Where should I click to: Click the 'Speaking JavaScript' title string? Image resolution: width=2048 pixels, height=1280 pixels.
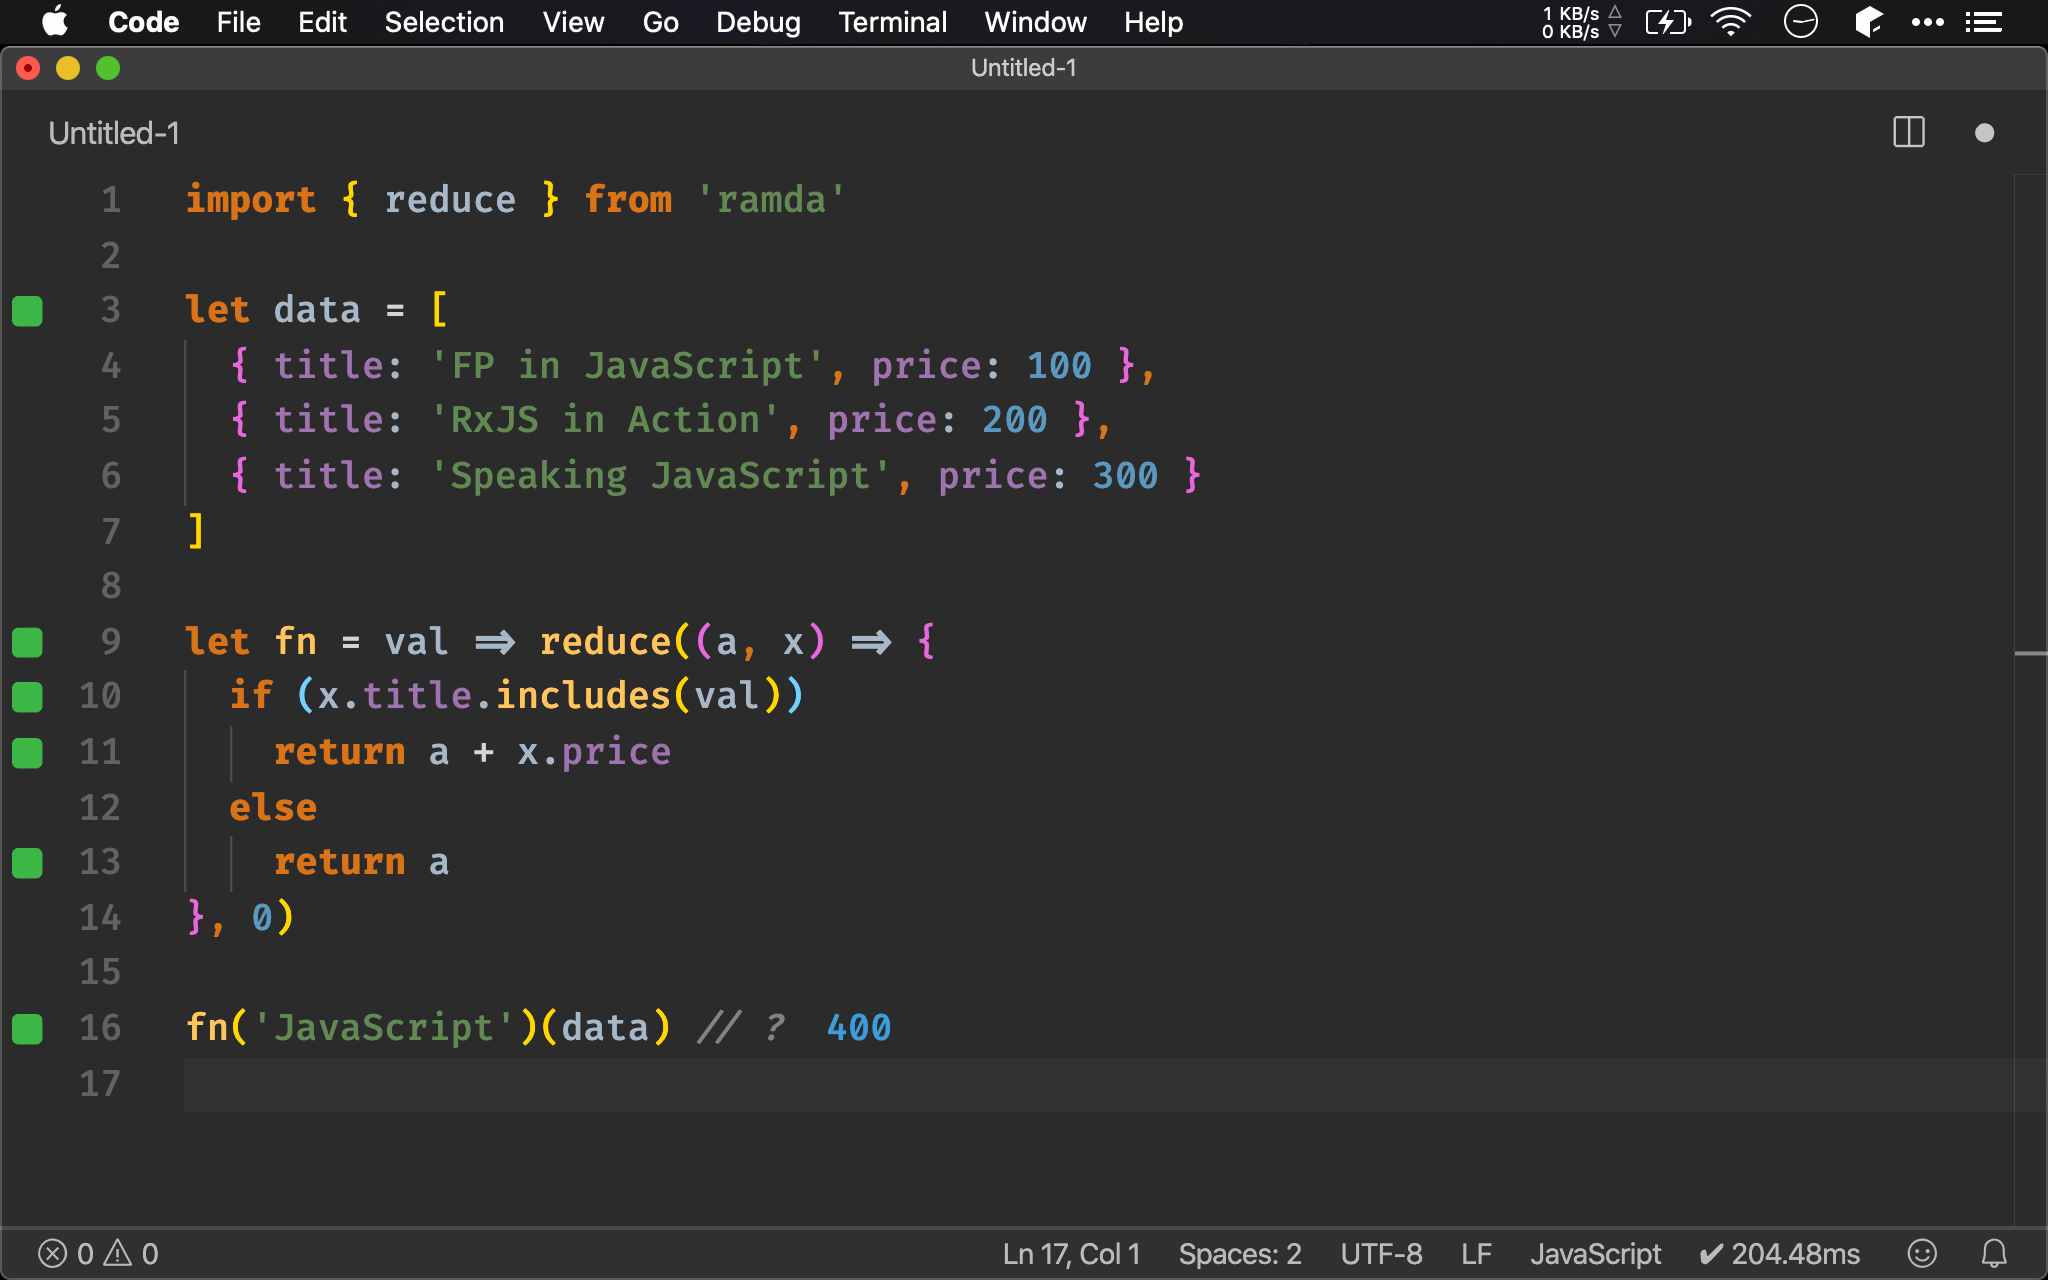[660, 475]
